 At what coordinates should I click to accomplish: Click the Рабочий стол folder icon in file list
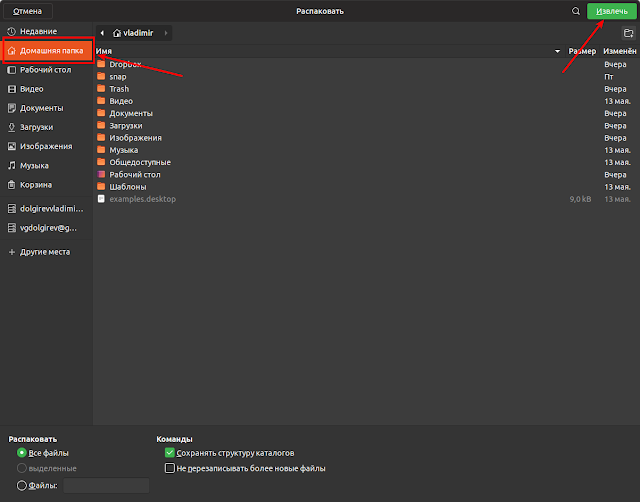[101, 174]
